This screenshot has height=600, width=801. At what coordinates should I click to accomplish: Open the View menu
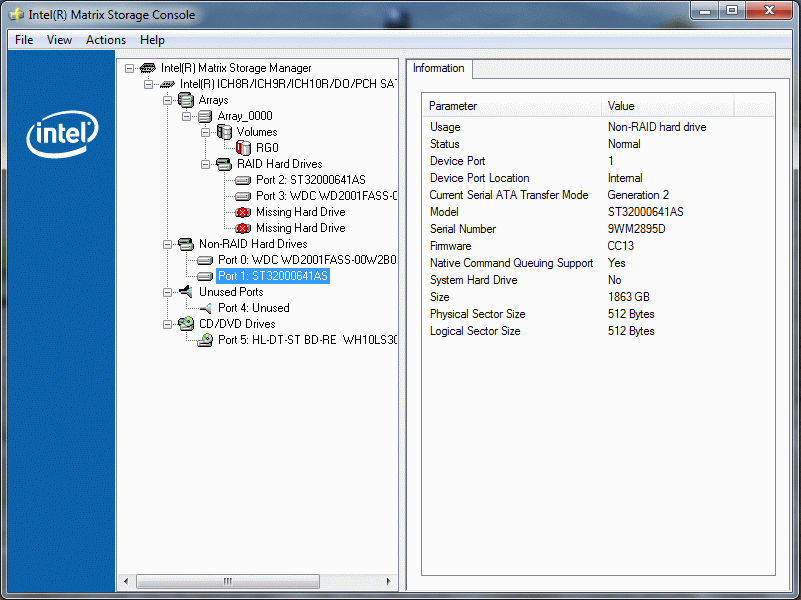point(59,40)
